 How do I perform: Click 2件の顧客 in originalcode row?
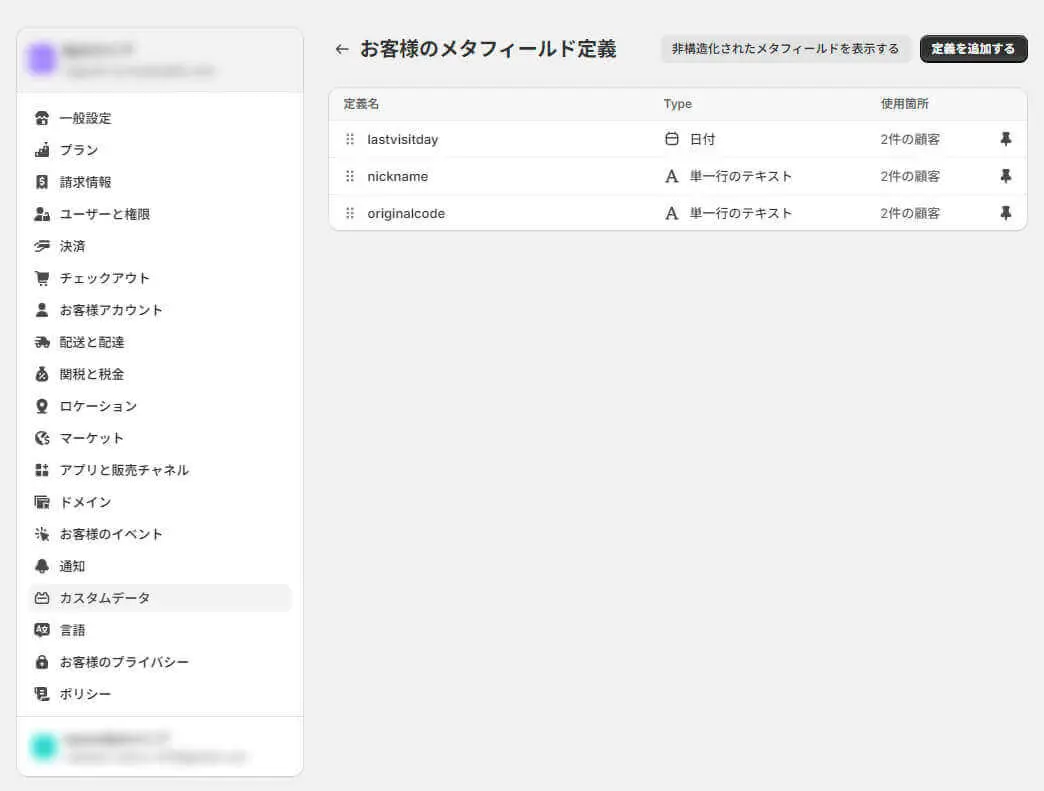(x=910, y=214)
